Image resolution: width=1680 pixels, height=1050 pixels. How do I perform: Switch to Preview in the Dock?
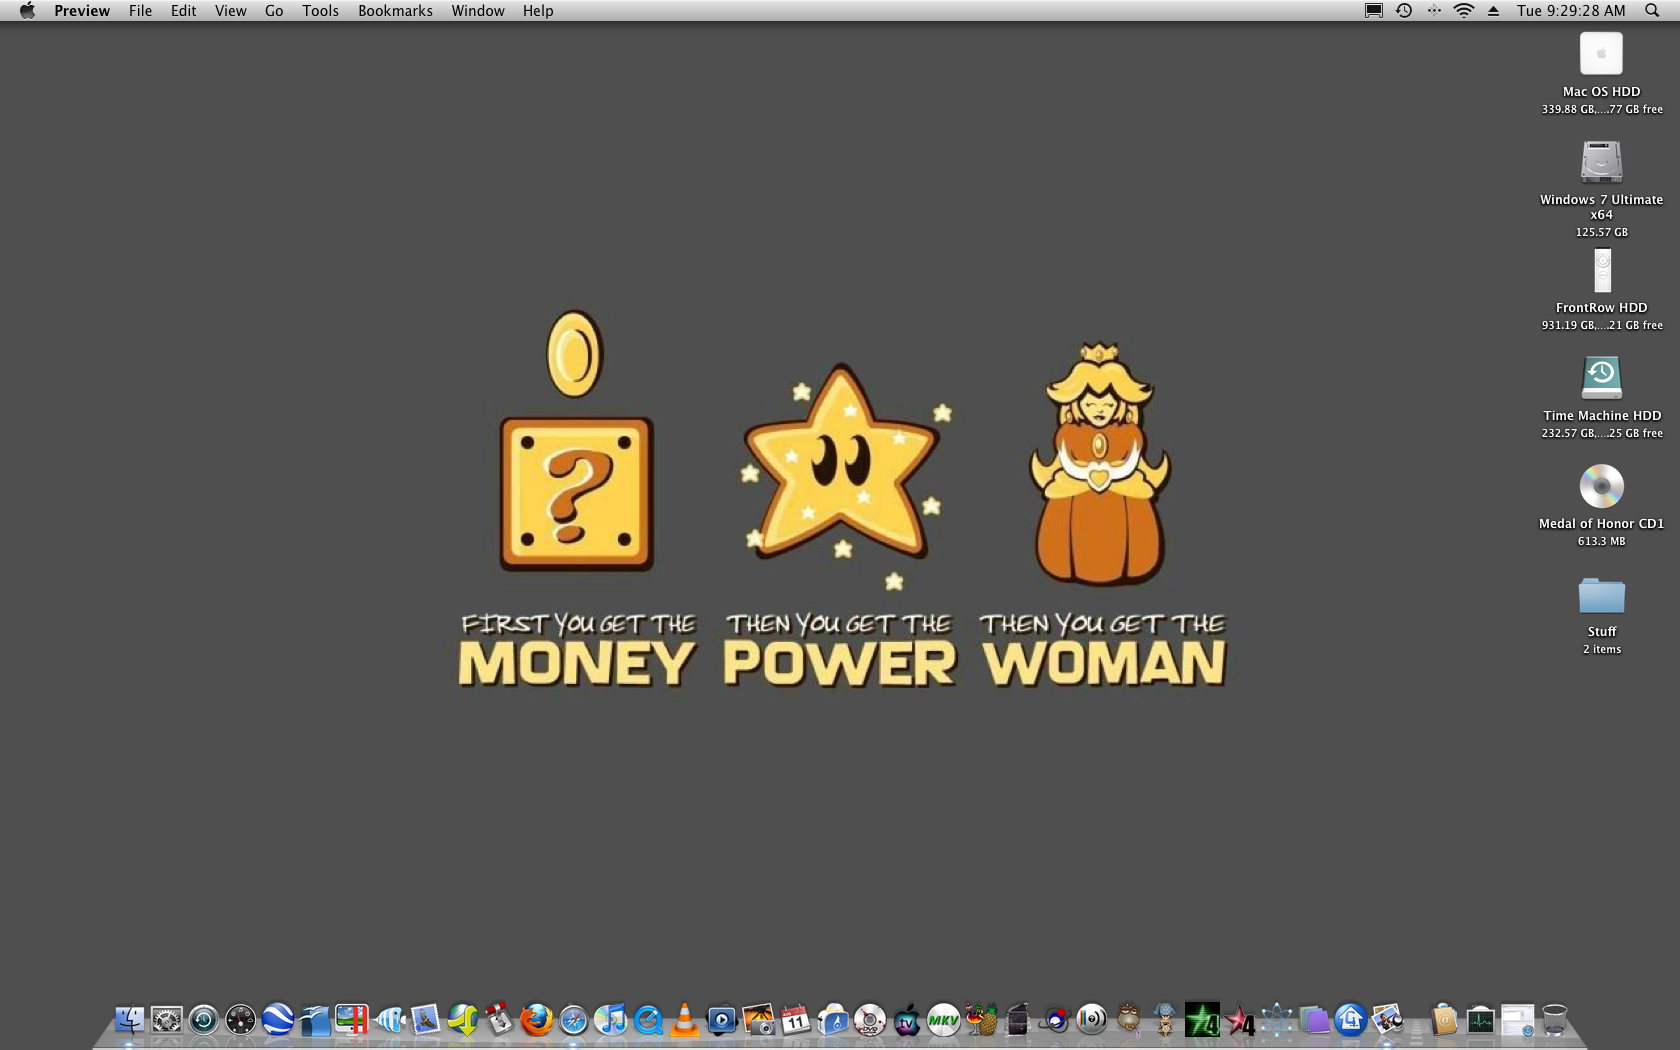pos(1387,1020)
